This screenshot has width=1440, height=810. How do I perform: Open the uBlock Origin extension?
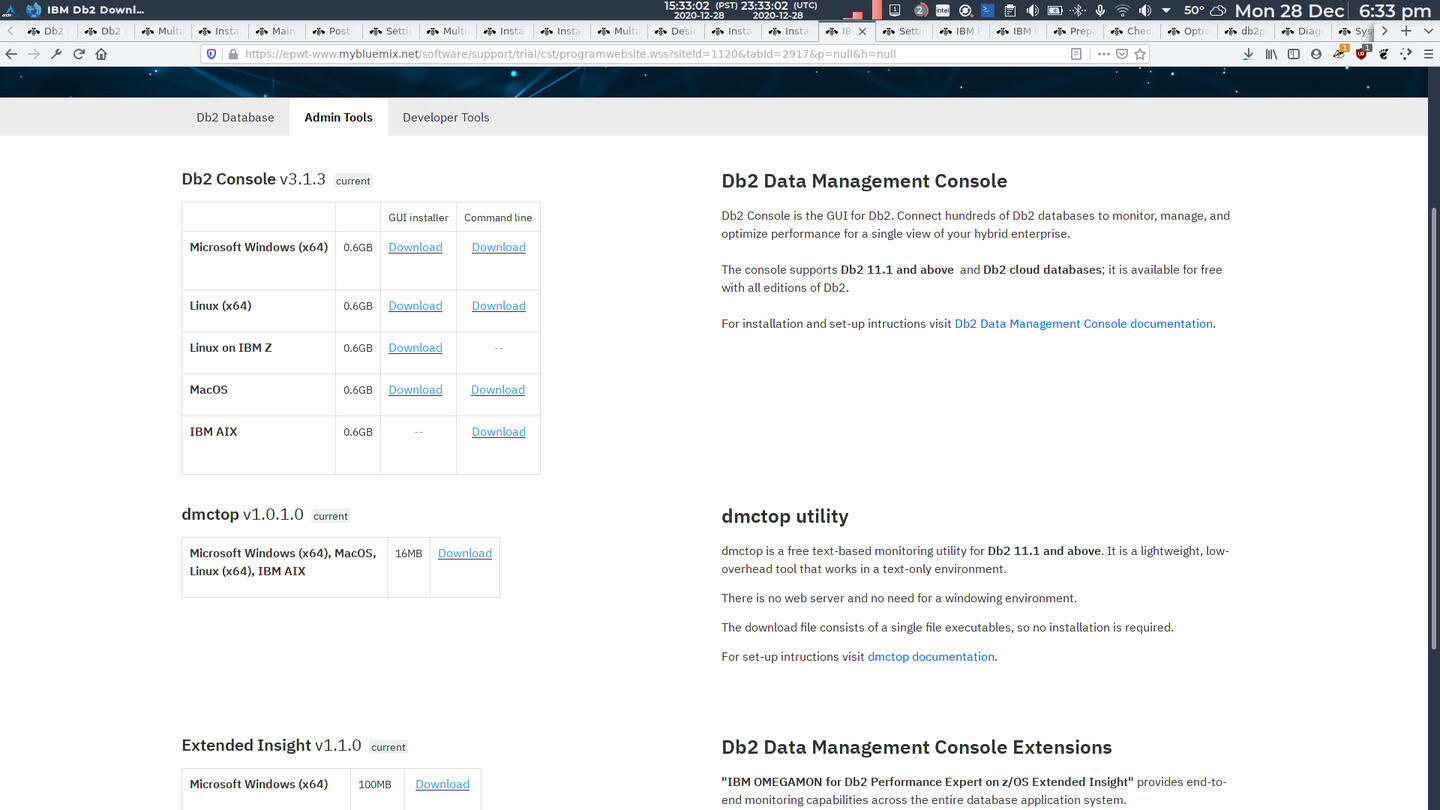click(1361, 54)
